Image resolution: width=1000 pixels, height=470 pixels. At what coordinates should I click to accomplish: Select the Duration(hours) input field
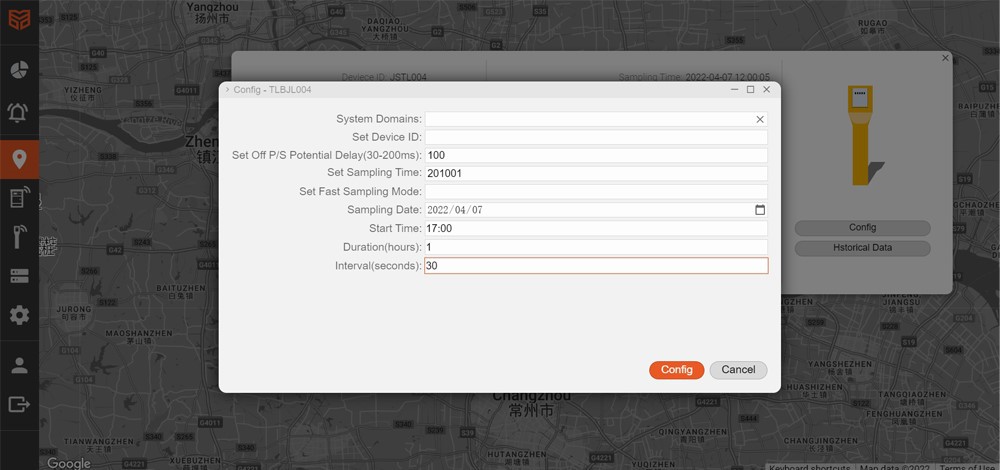point(595,247)
